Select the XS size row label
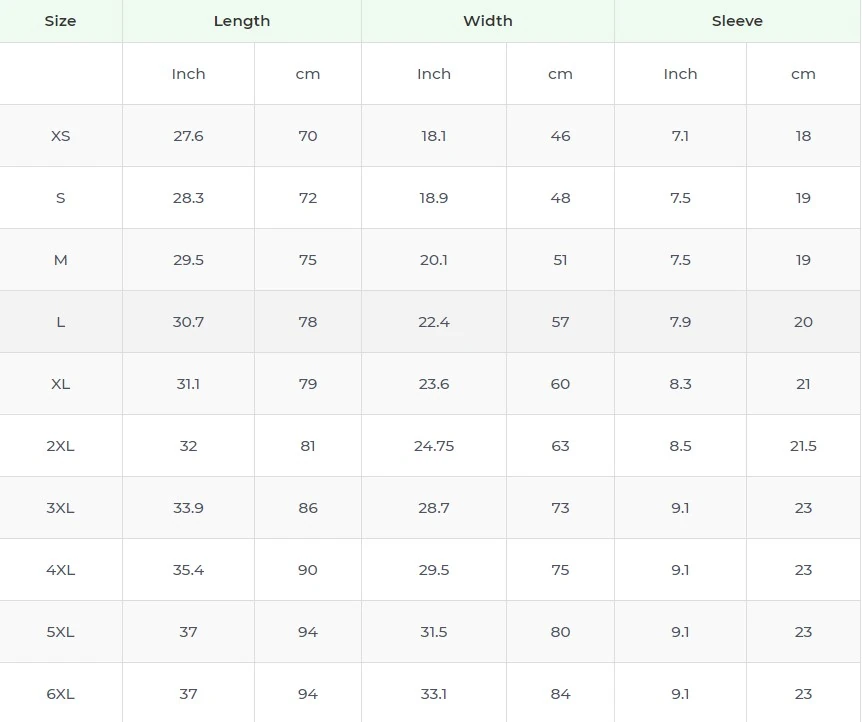This screenshot has width=862, height=722. (x=60, y=136)
